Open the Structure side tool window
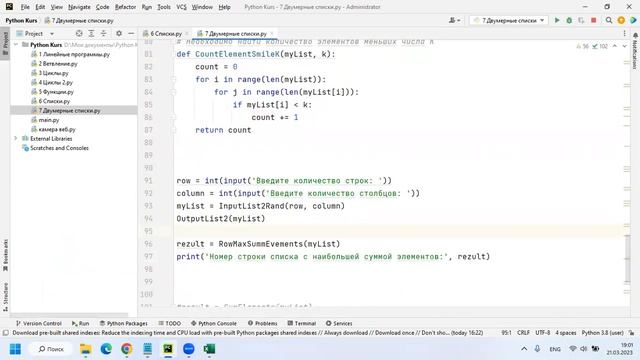 point(5,297)
